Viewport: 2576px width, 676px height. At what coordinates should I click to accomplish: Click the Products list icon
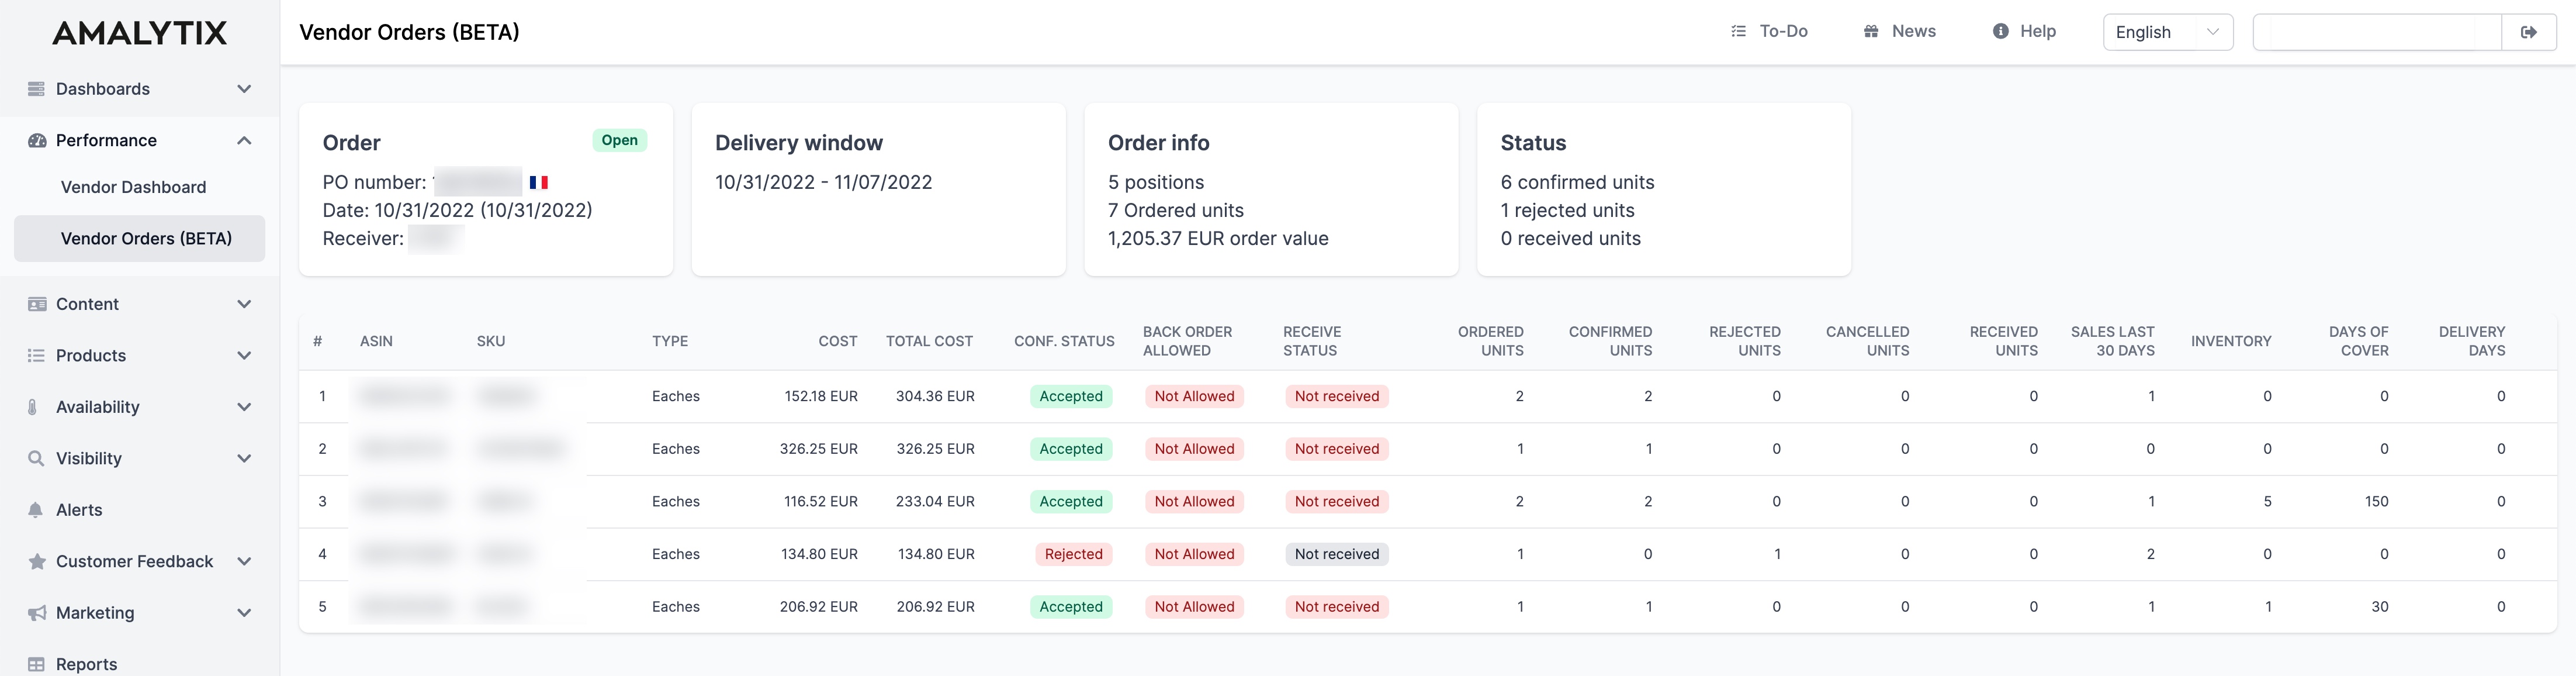tap(36, 355)
